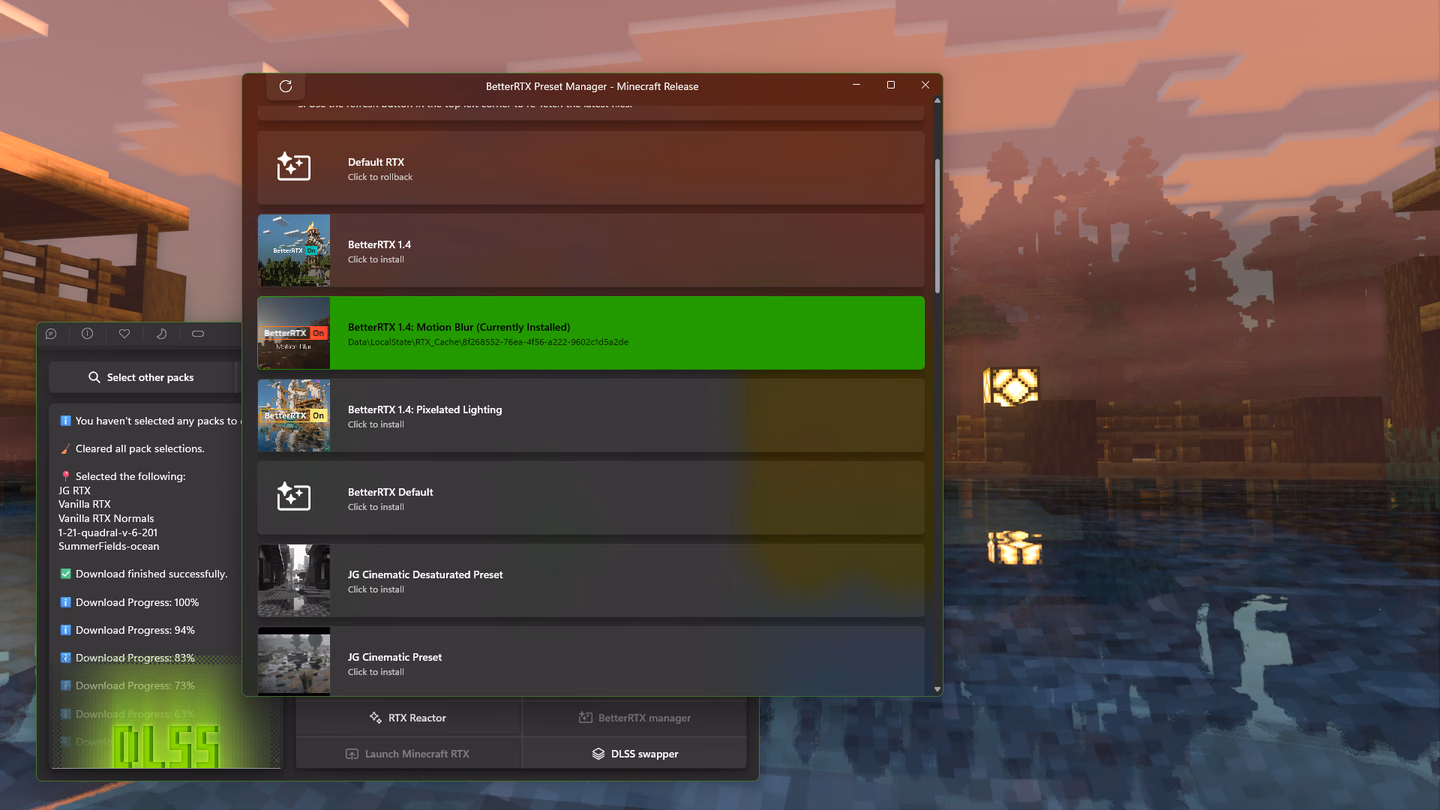Install the BetterRTX 1.4 Pixelated Lighting preset

591,415
